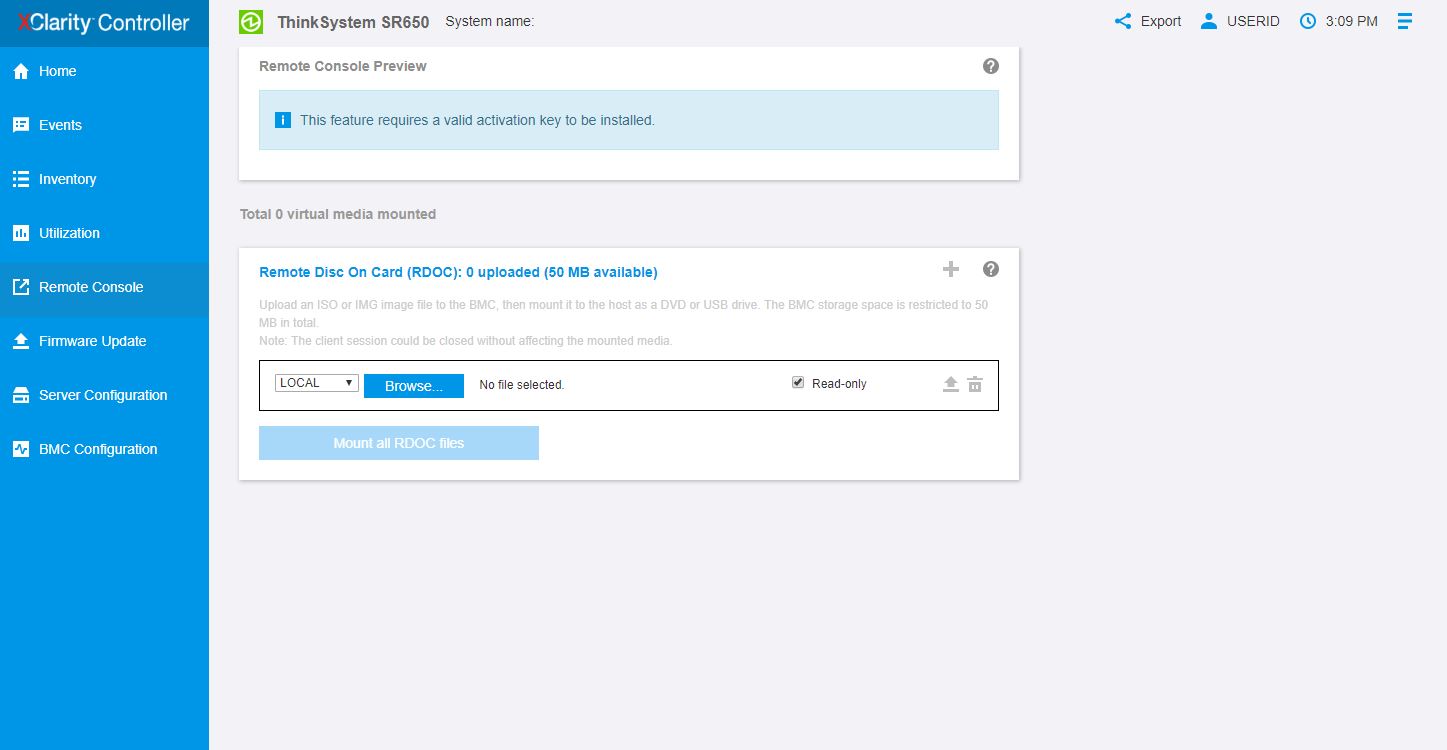Image resolution: width=1447 pixels, height=750 pixels.
Task: Open help for Remote Disc On Card
Action: (x=991, y=269)
